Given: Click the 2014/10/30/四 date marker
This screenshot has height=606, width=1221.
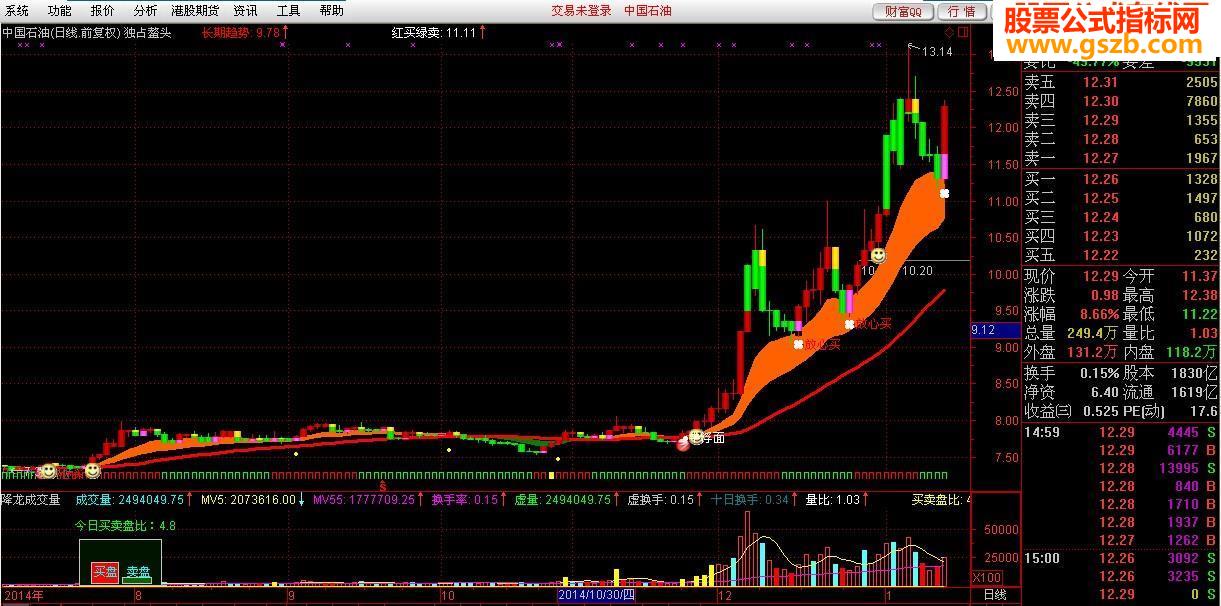Looking at the screenshot, I should [596, 596].
